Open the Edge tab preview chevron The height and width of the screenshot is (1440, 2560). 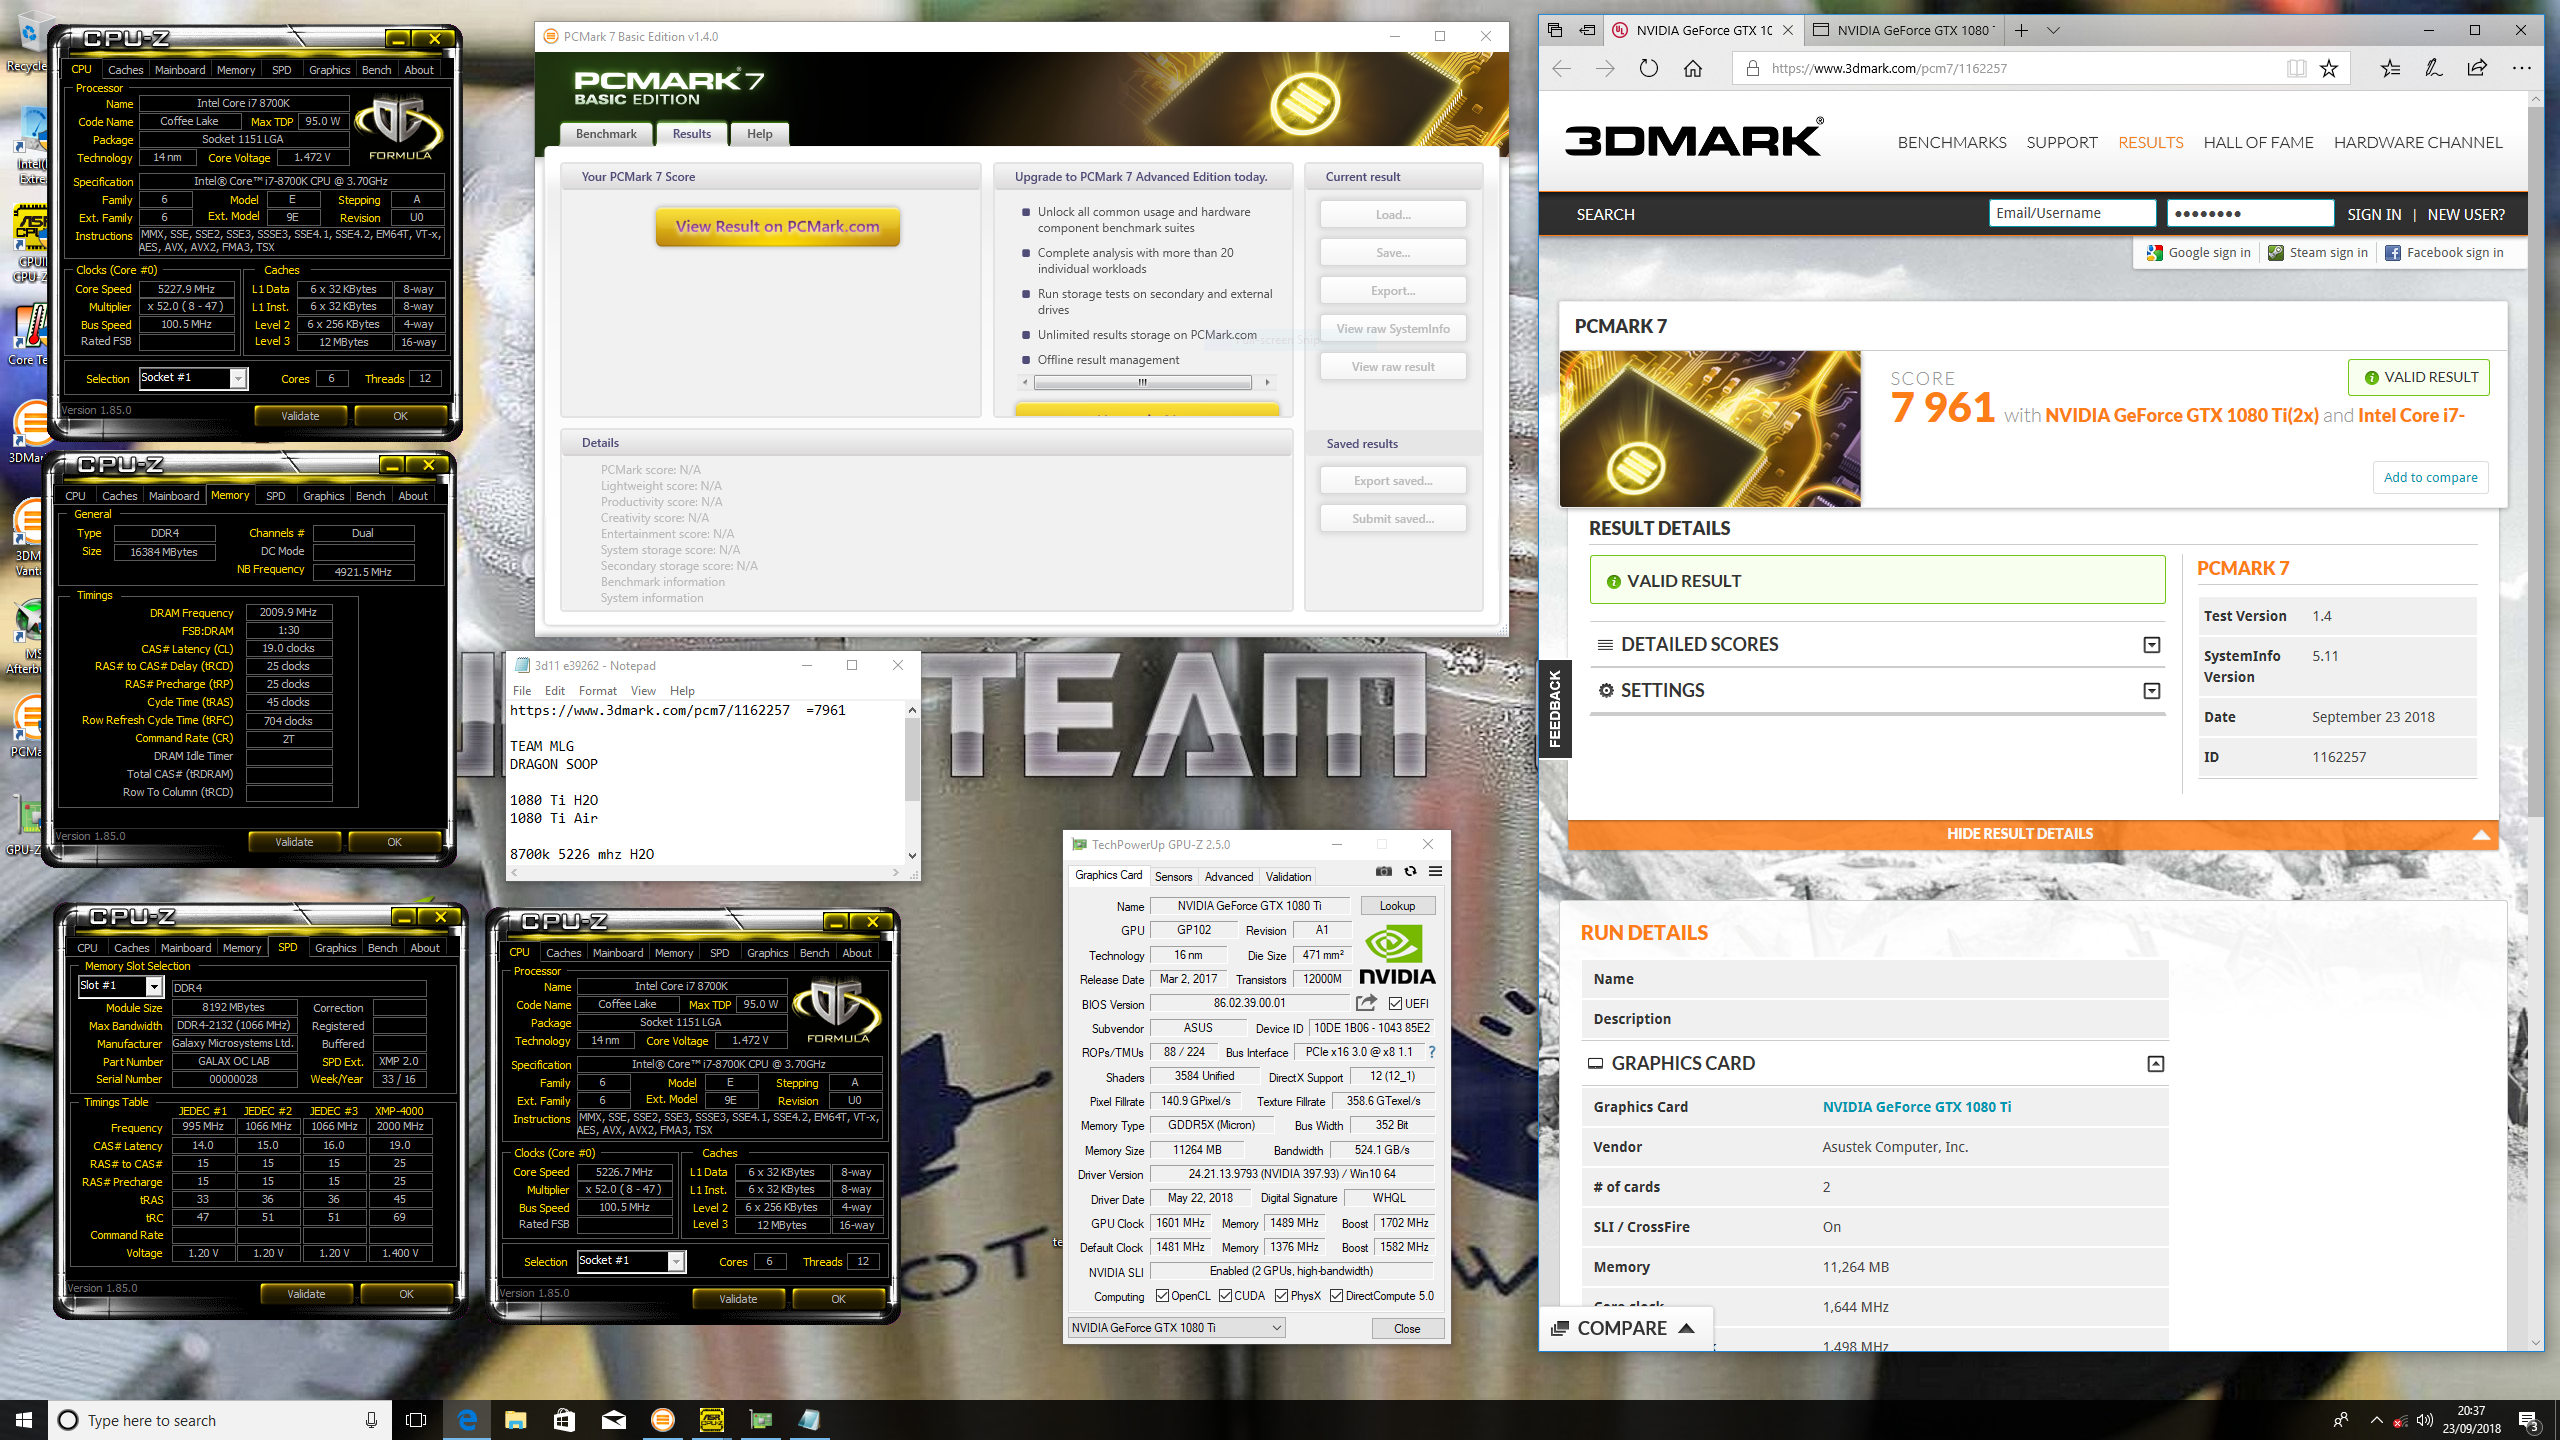(2053, 30)
